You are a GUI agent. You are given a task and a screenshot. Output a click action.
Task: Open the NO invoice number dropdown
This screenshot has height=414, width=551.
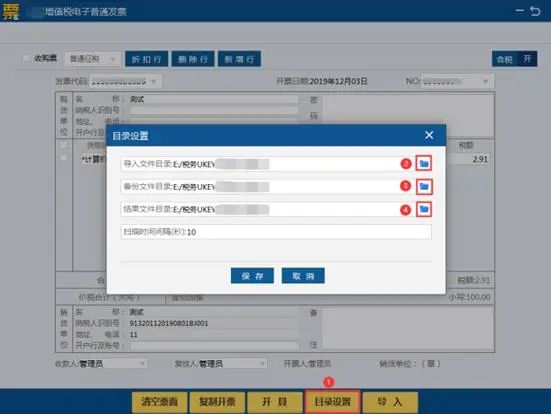pos(457,82)
